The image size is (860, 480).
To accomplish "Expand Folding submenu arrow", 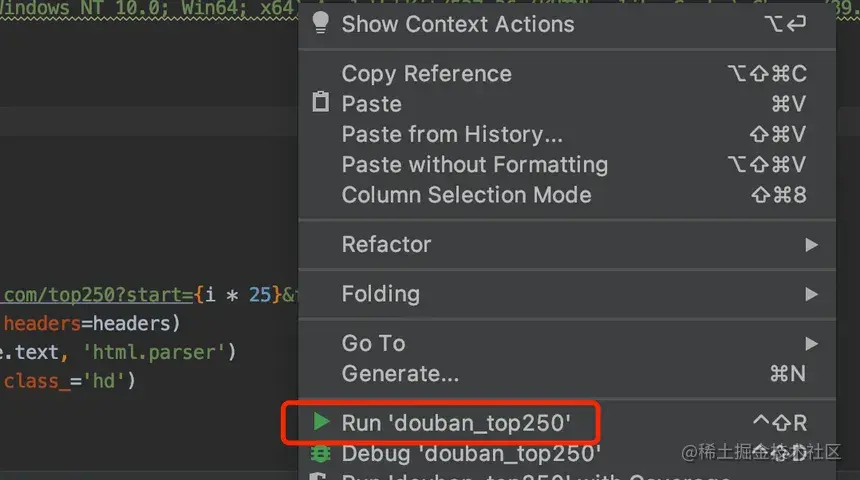I will pyautogui.click(x=811, y=295).
